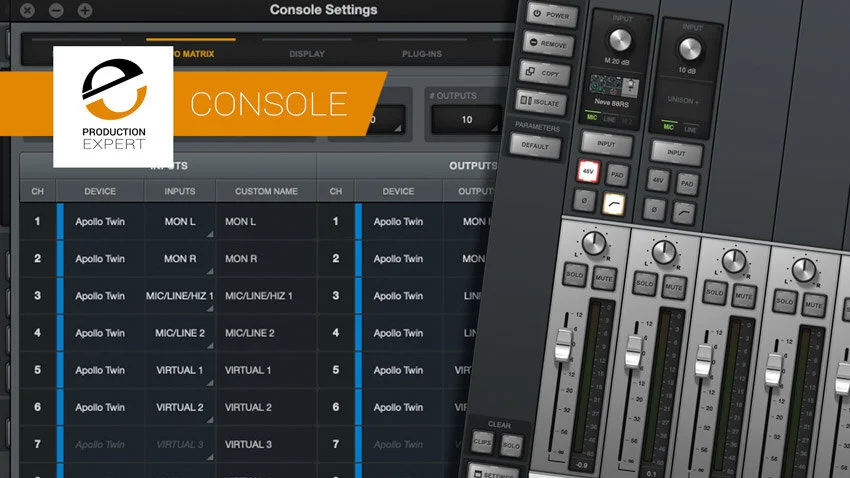
Task: Click the fourth channel fader handle
Action: pyautogui.click(x=774, y=370)
